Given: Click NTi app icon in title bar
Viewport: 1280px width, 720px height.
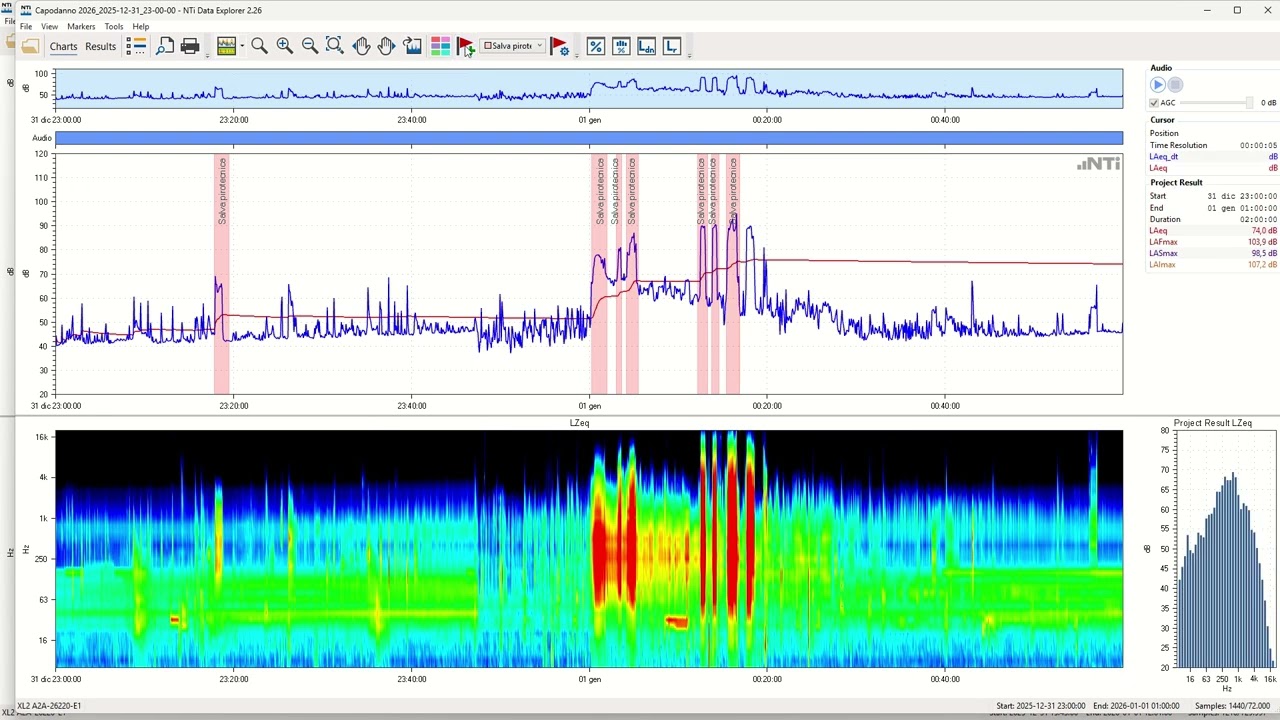Looking at the screenshot, I should click(x=26, y=10).
